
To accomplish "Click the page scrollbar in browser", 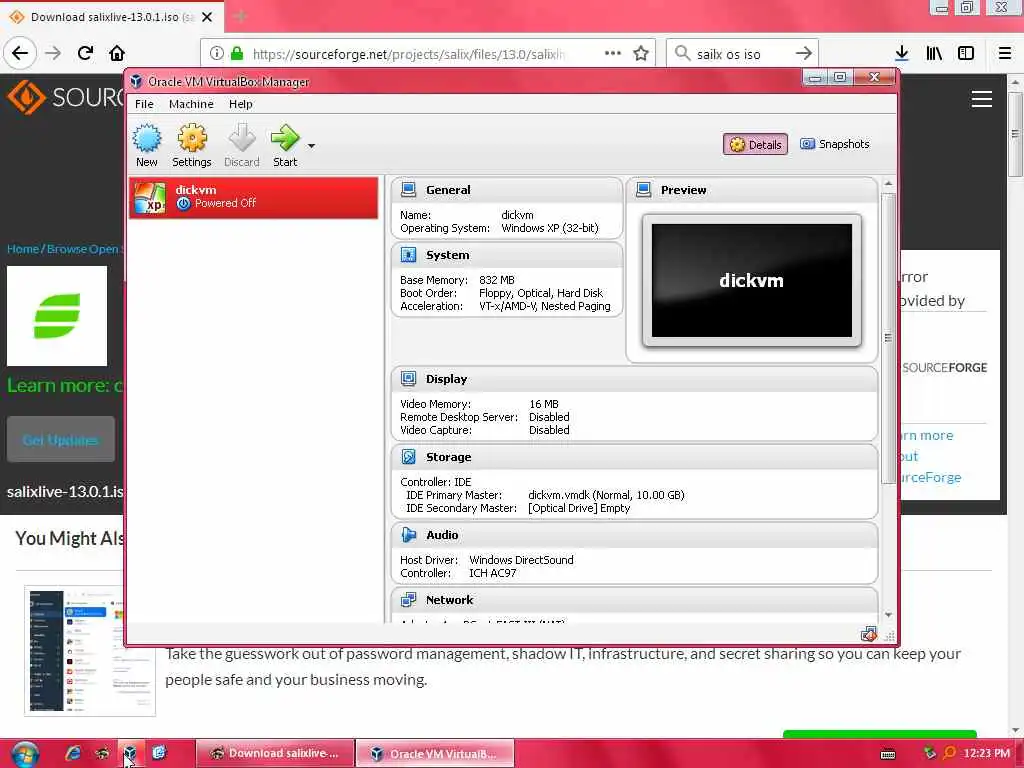I will coord(1015,133).
